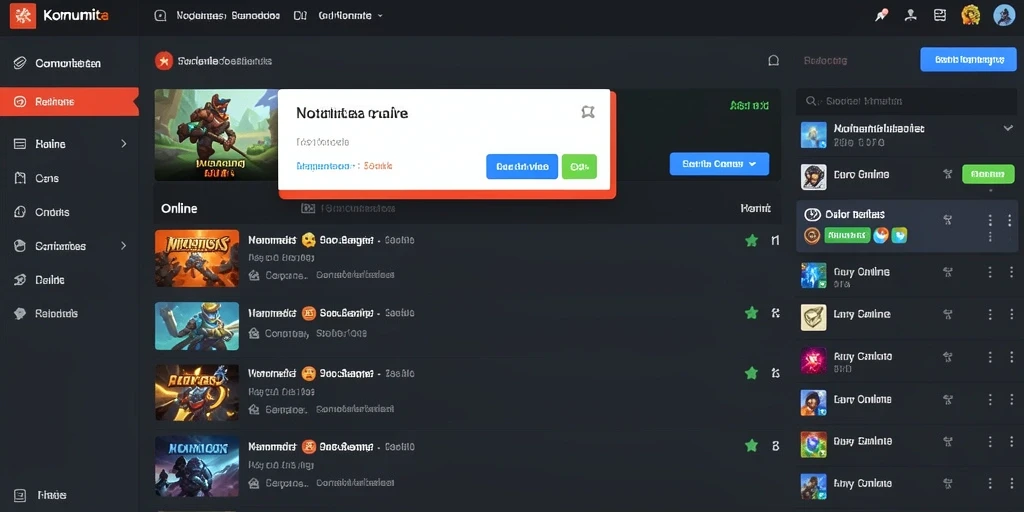Collapse the chevron on the first right-panel entry
The image size is (1024, 512).
1008,129
